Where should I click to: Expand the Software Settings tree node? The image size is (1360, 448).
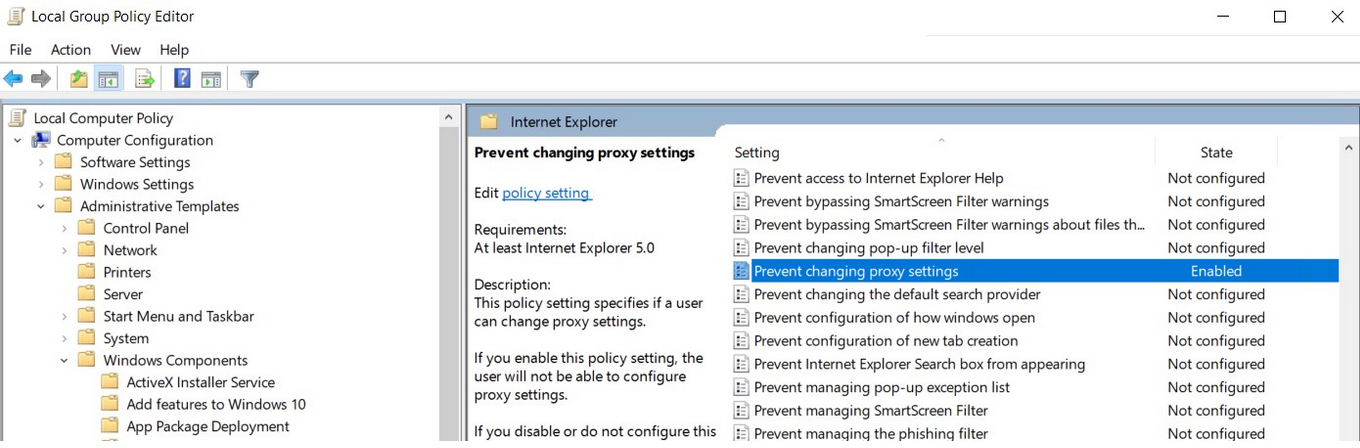tap(41, 163)
